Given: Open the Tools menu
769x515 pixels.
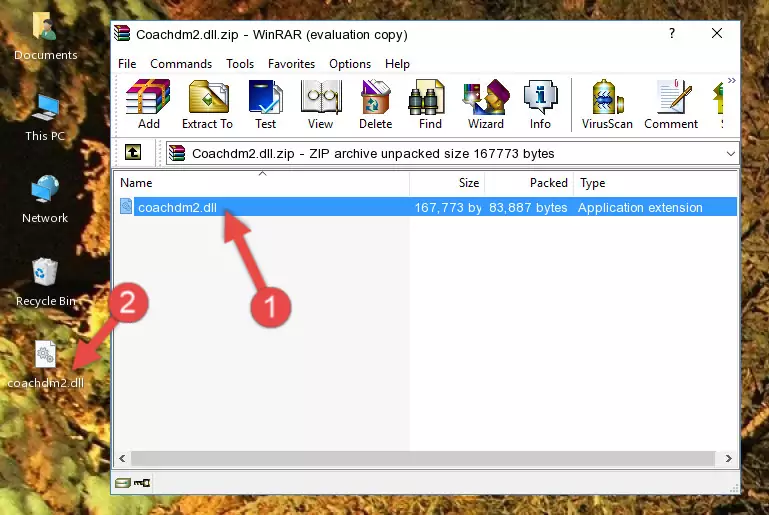Looking at the screenshot, I should click(240, 64).
